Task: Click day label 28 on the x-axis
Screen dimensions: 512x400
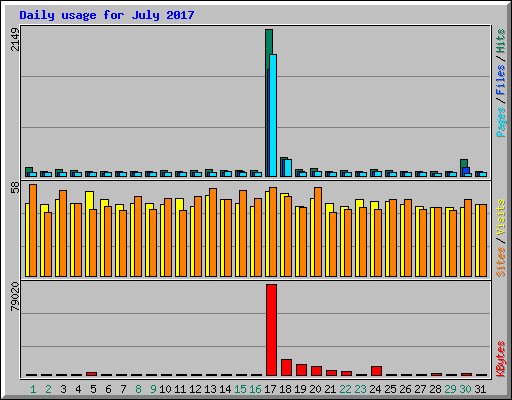Action: click(x=435, y=389)
